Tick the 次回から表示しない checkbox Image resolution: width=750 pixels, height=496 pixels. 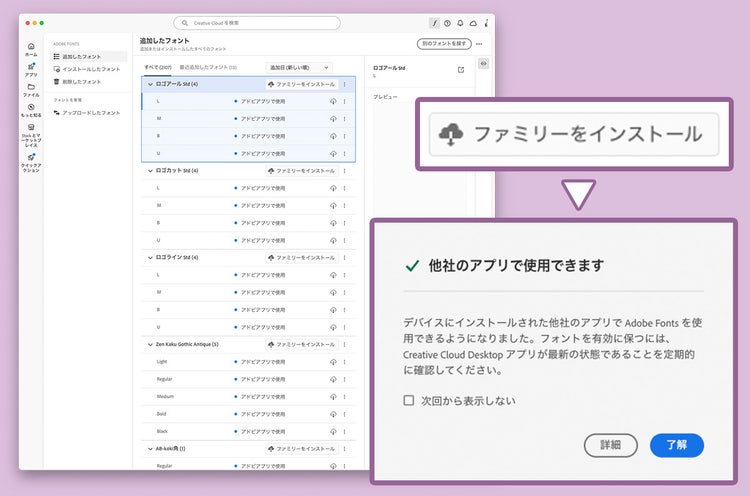pos(408,400)
